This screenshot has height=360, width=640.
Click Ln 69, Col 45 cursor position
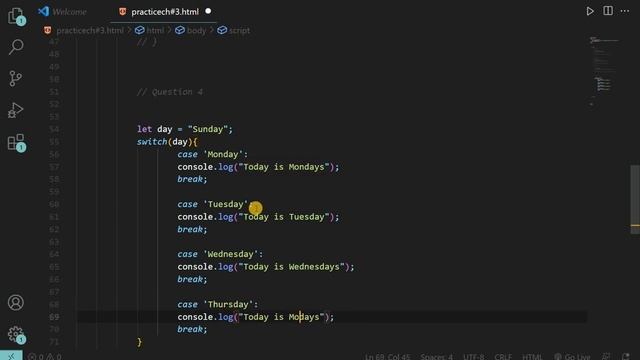pyautogui.click(x=387, y=356)
